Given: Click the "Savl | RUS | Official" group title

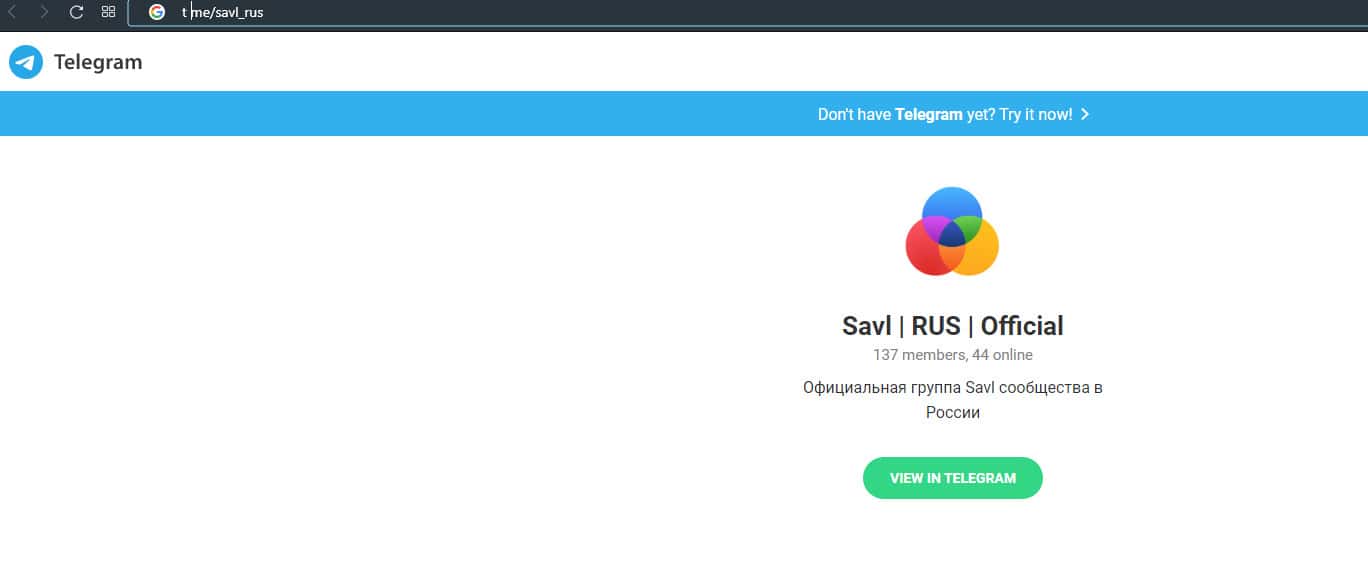Looking at the screenshot, I should 953,326.
